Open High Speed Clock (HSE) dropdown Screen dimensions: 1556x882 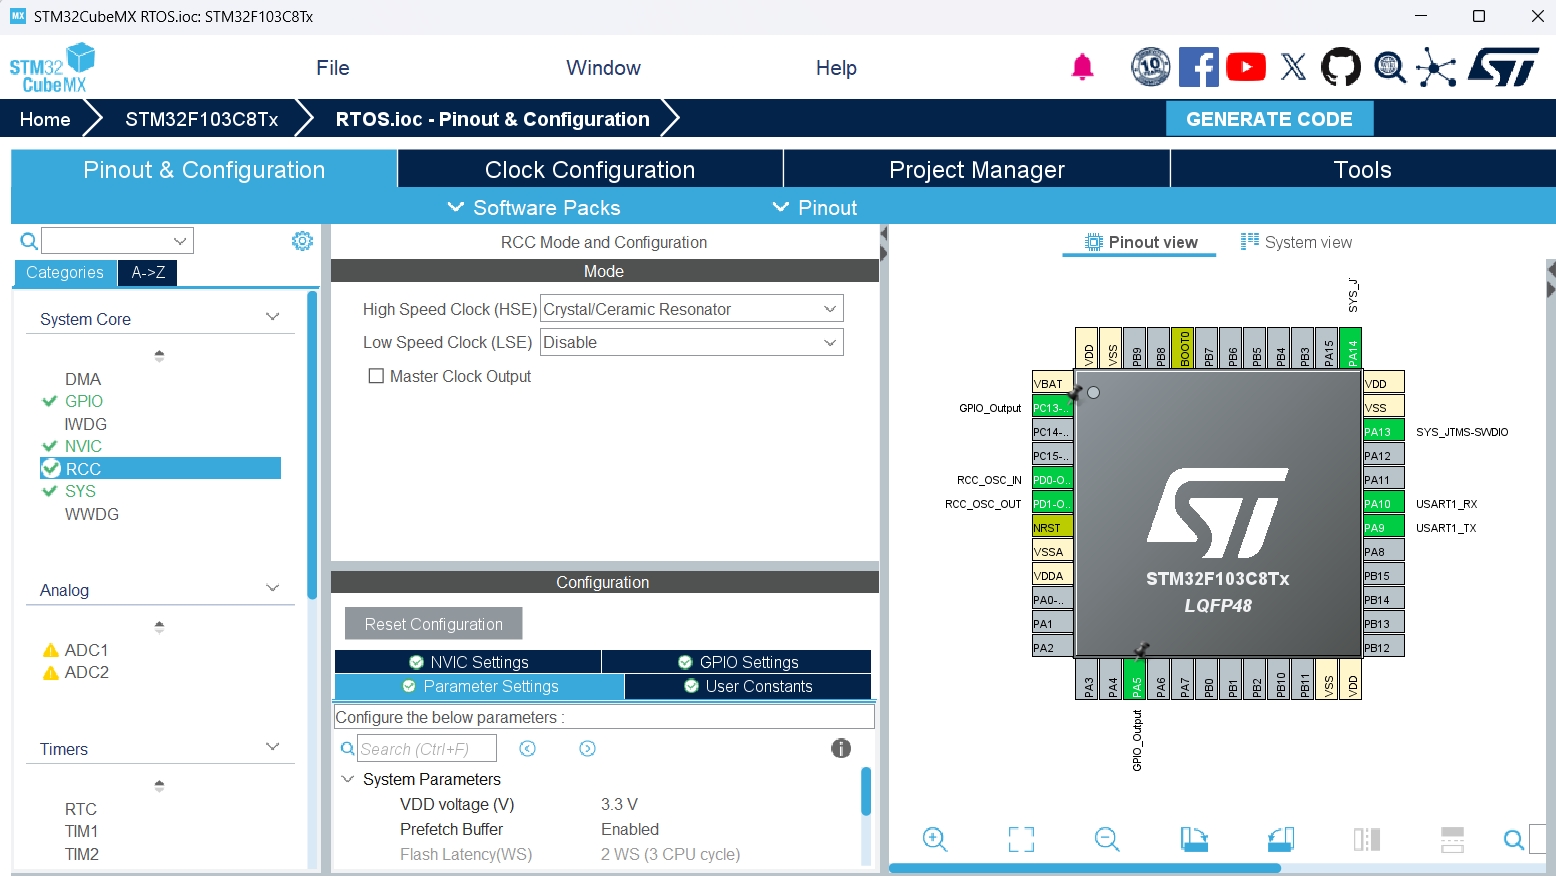pos(692,309)
